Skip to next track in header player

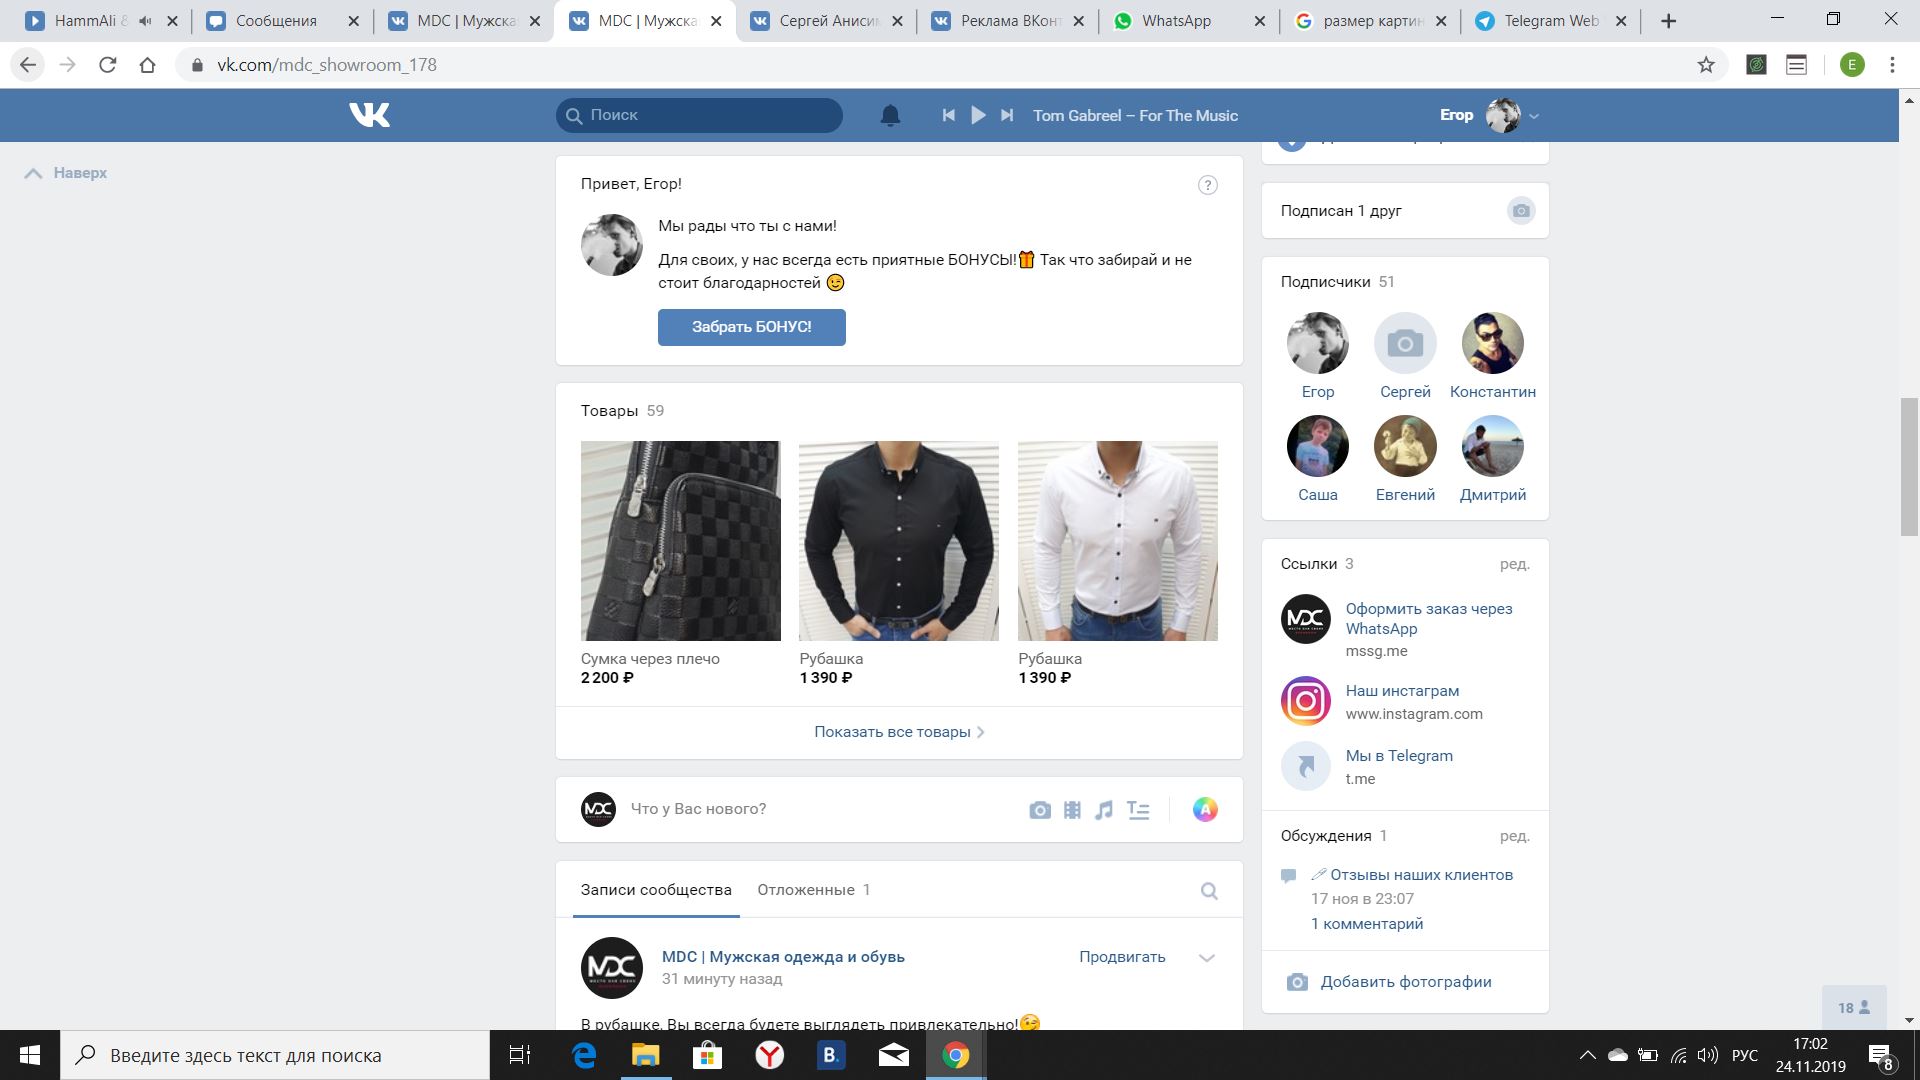(1007, 115)
